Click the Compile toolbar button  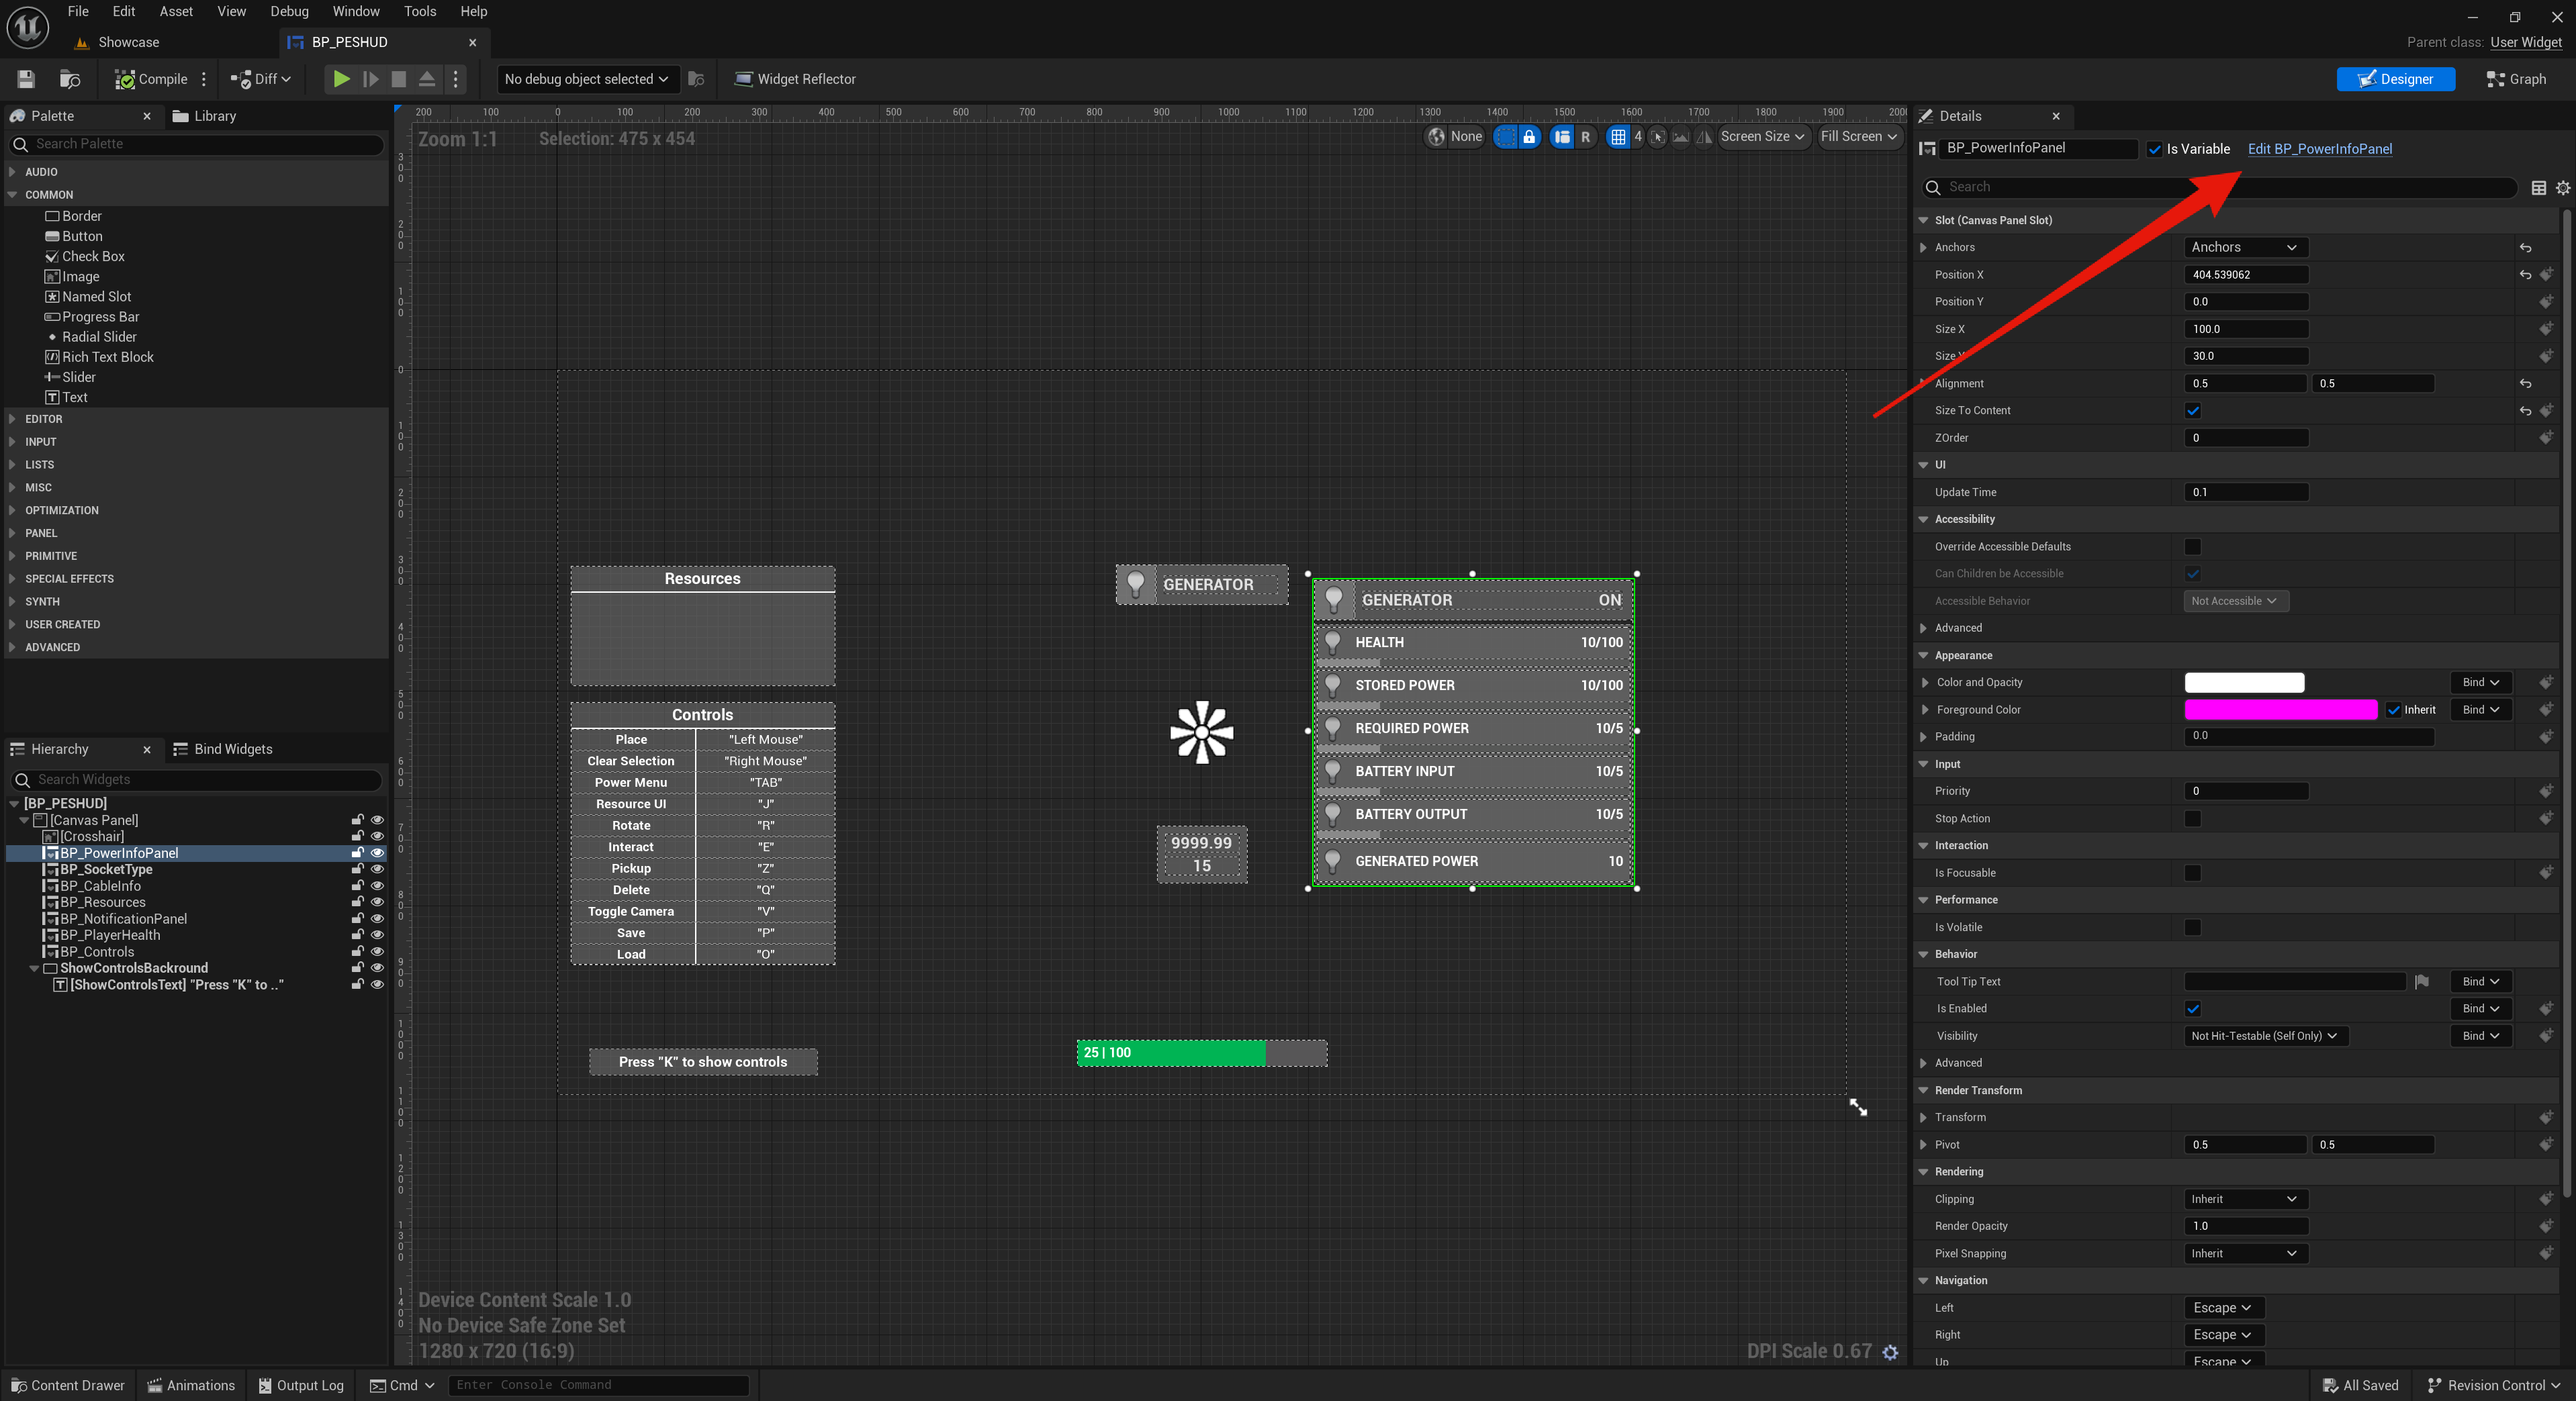point(151,79)
